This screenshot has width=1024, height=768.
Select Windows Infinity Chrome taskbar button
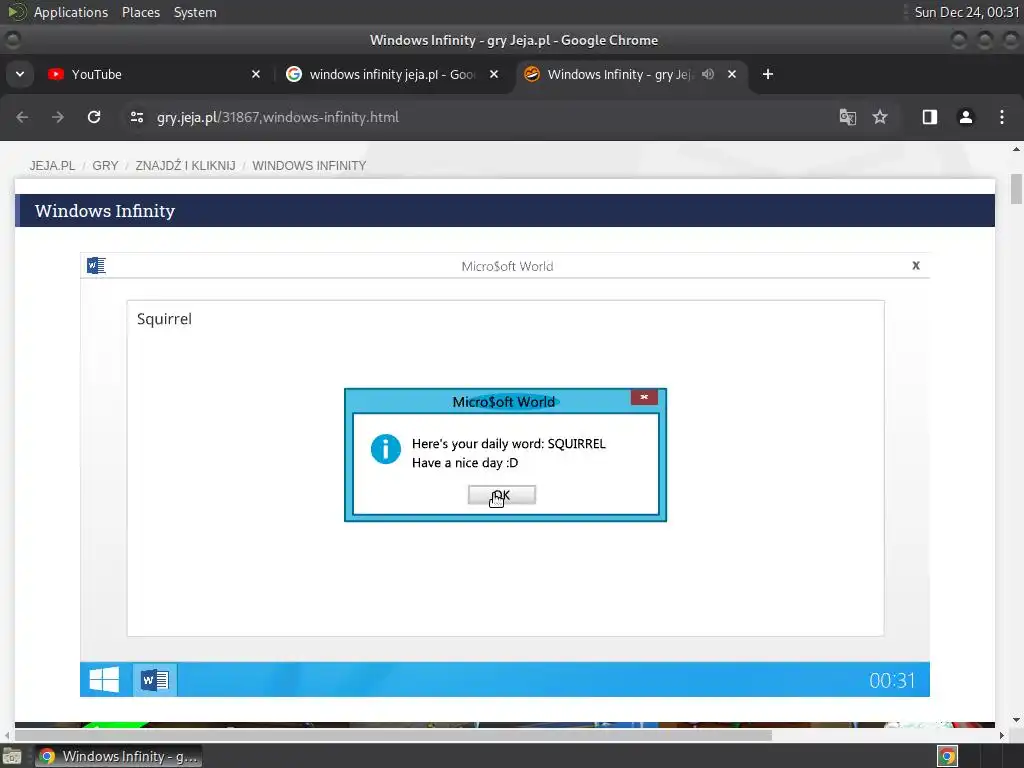[118, 756]
